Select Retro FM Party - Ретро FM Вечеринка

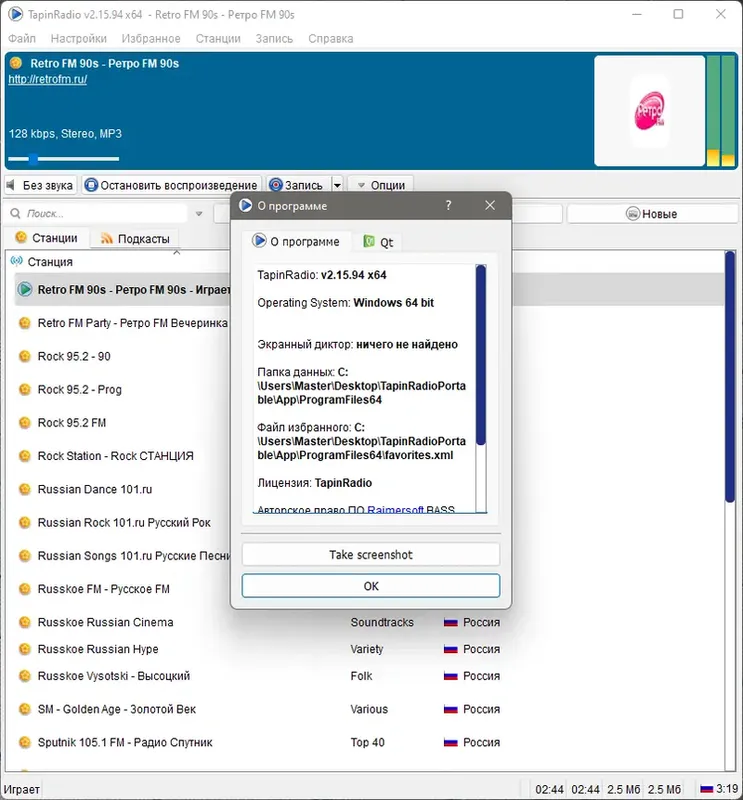[133, 323]
